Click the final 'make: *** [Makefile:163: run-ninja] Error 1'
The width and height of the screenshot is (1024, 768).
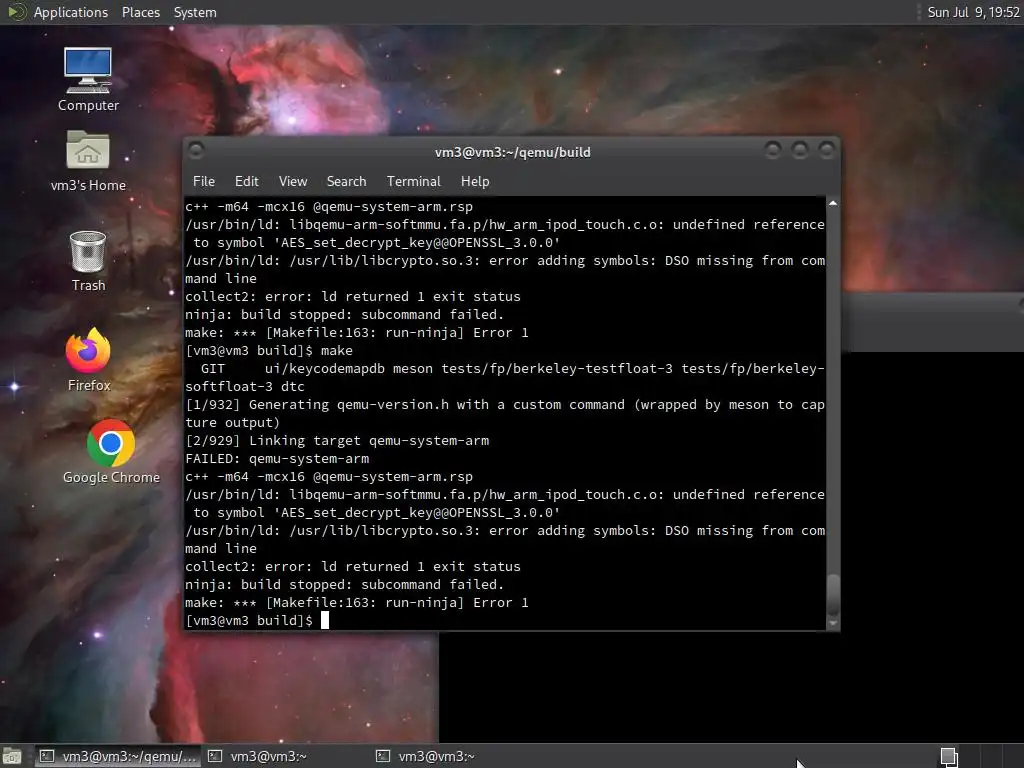tap(357, 603)
